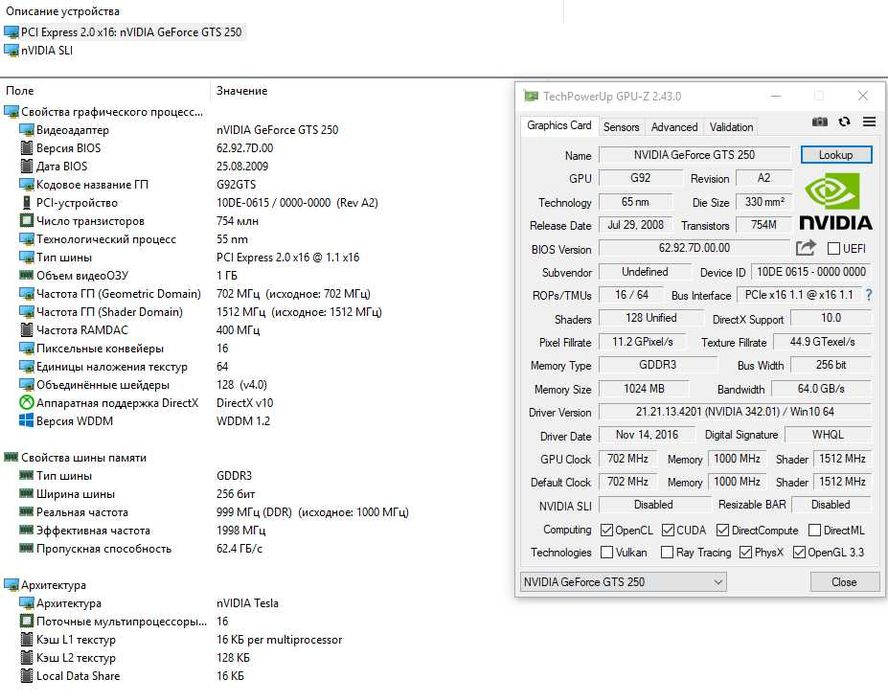Close the GPU-Z window with X

tap(863, 96)
